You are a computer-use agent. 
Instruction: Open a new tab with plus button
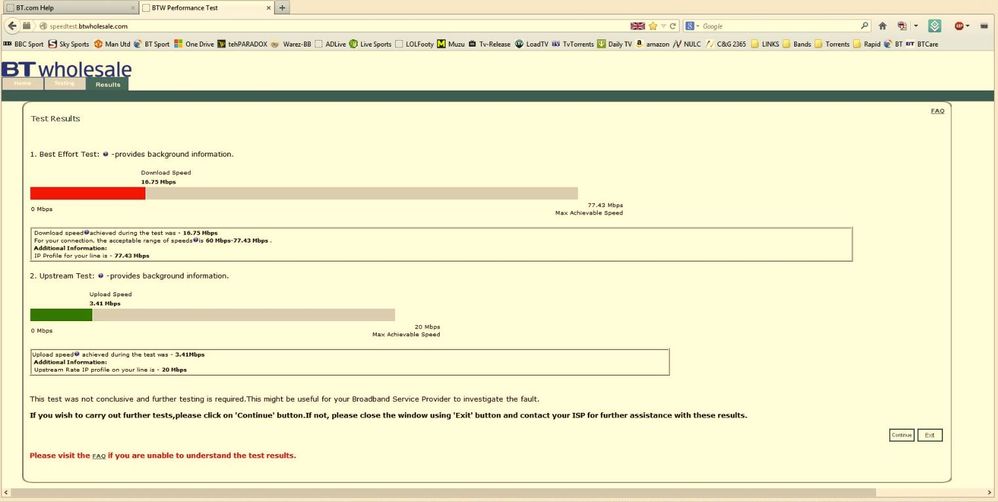click(x=282, y=8)
